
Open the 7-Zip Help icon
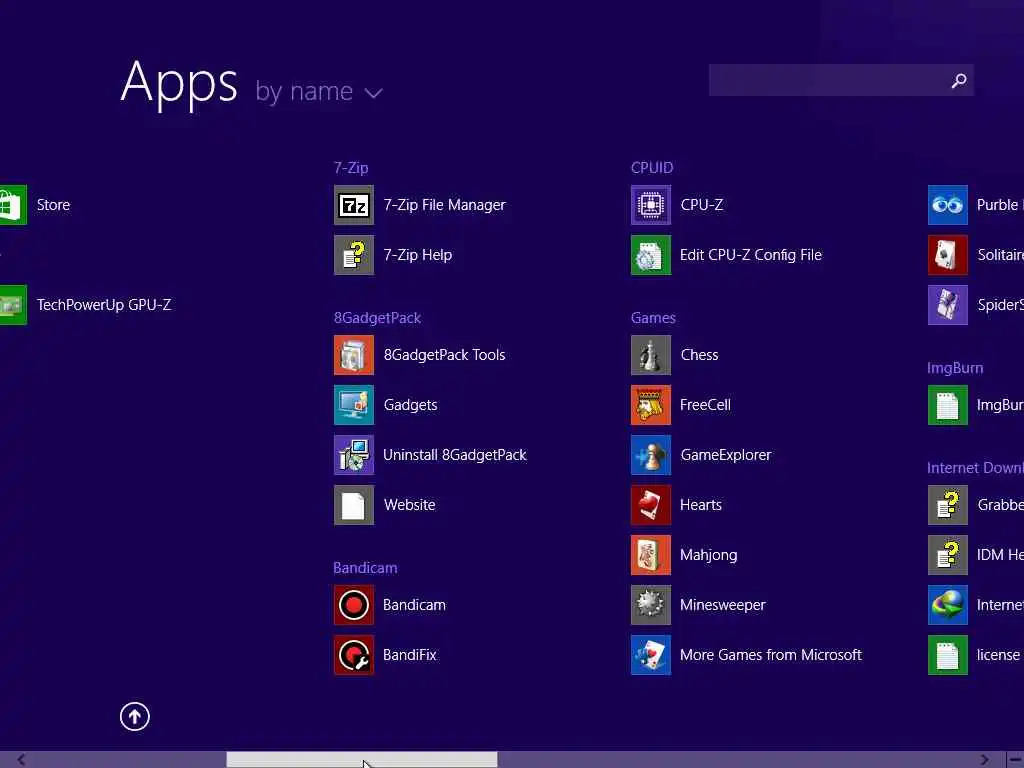354,255
